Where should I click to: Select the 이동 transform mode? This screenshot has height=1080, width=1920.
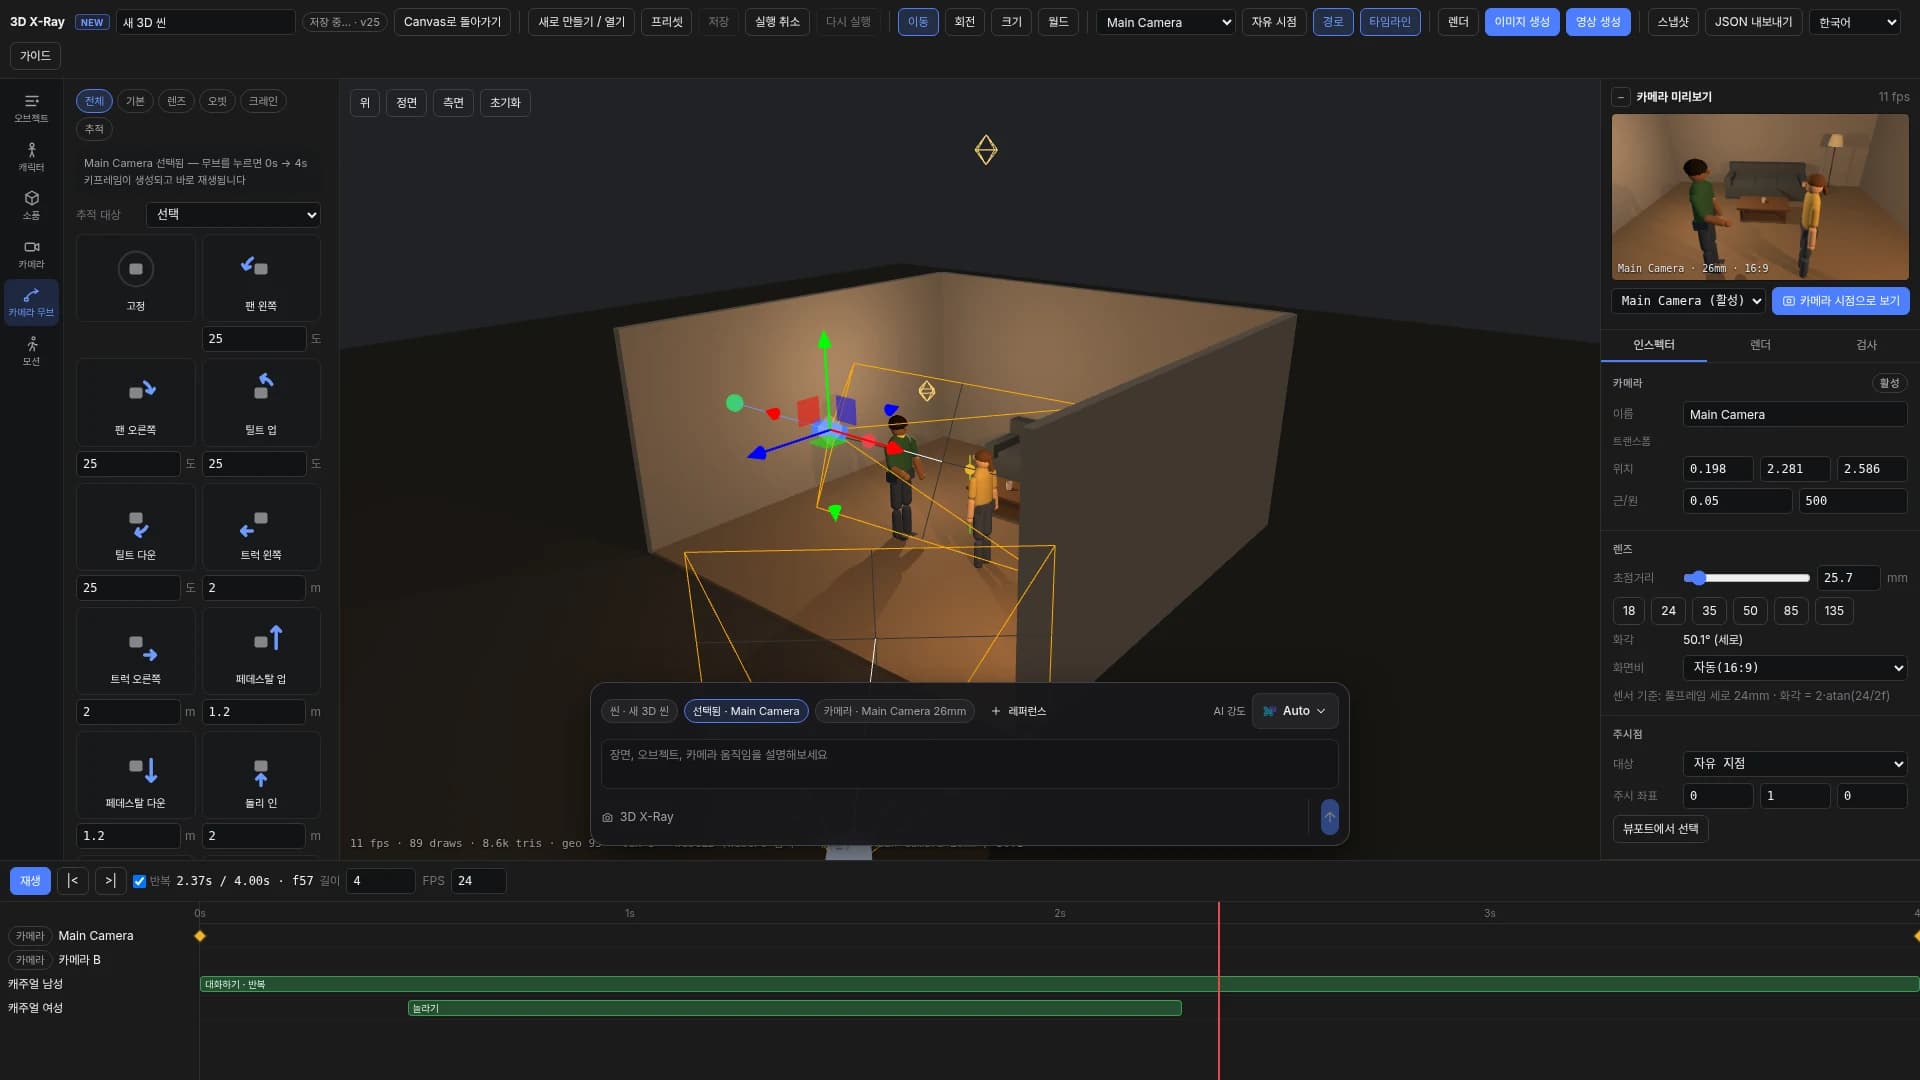918,22
